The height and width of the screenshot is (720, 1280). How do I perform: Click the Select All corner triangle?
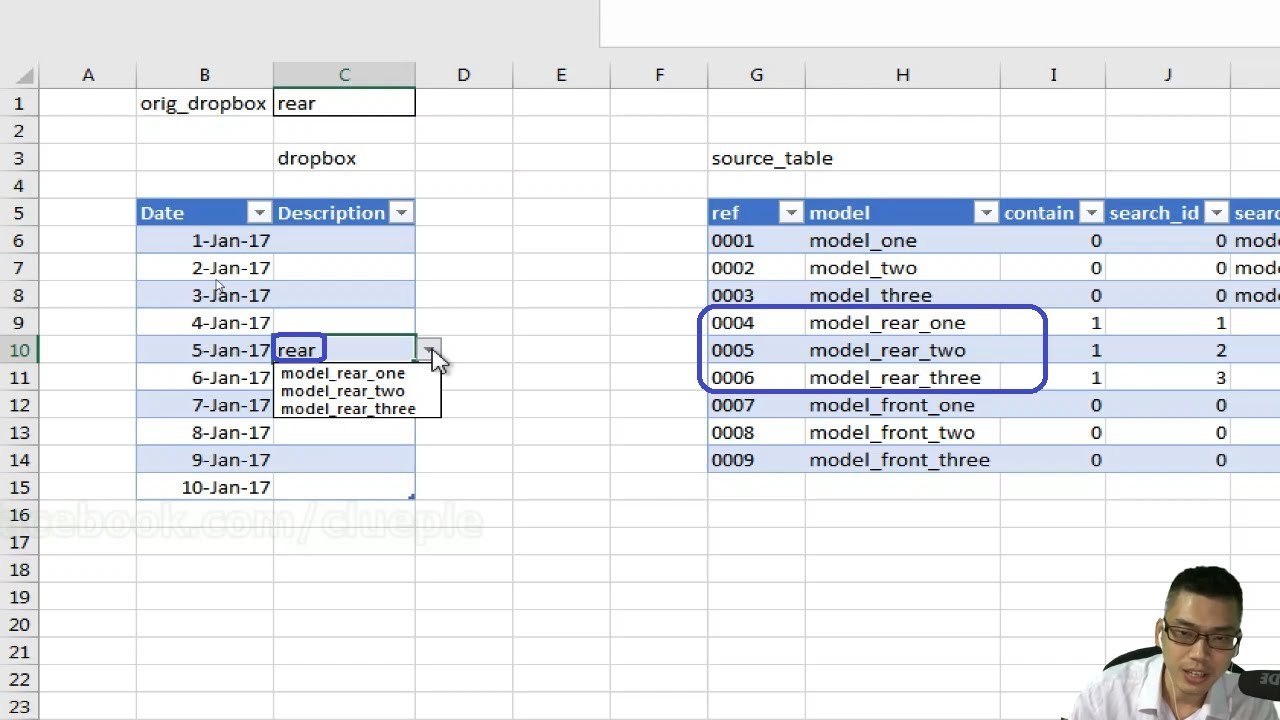(x=24, y=75)
